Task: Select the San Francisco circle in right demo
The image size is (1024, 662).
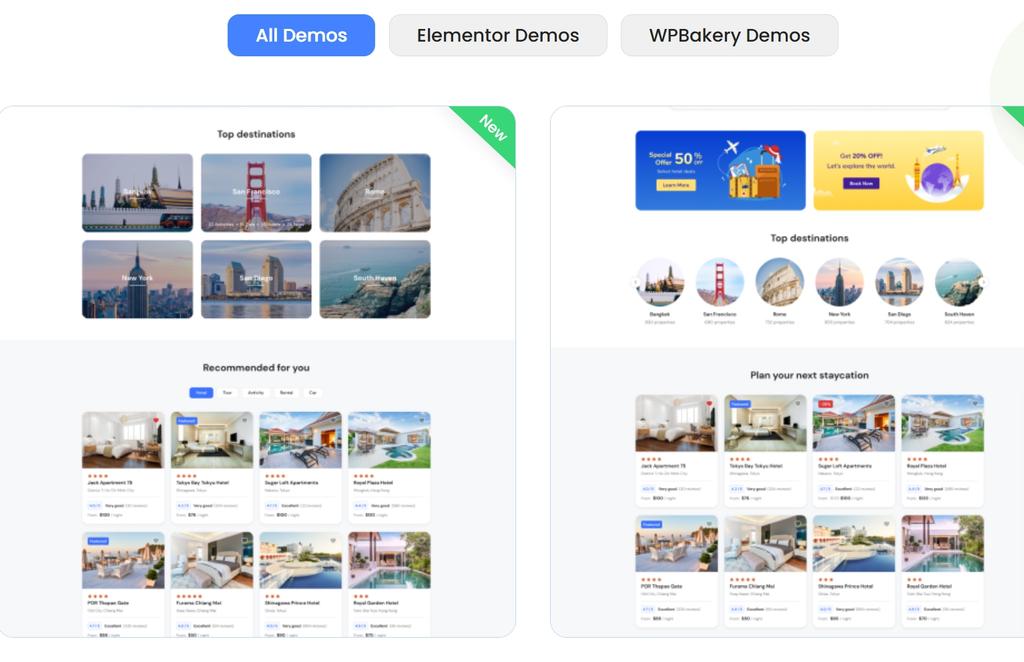Action: pos(720,282)
